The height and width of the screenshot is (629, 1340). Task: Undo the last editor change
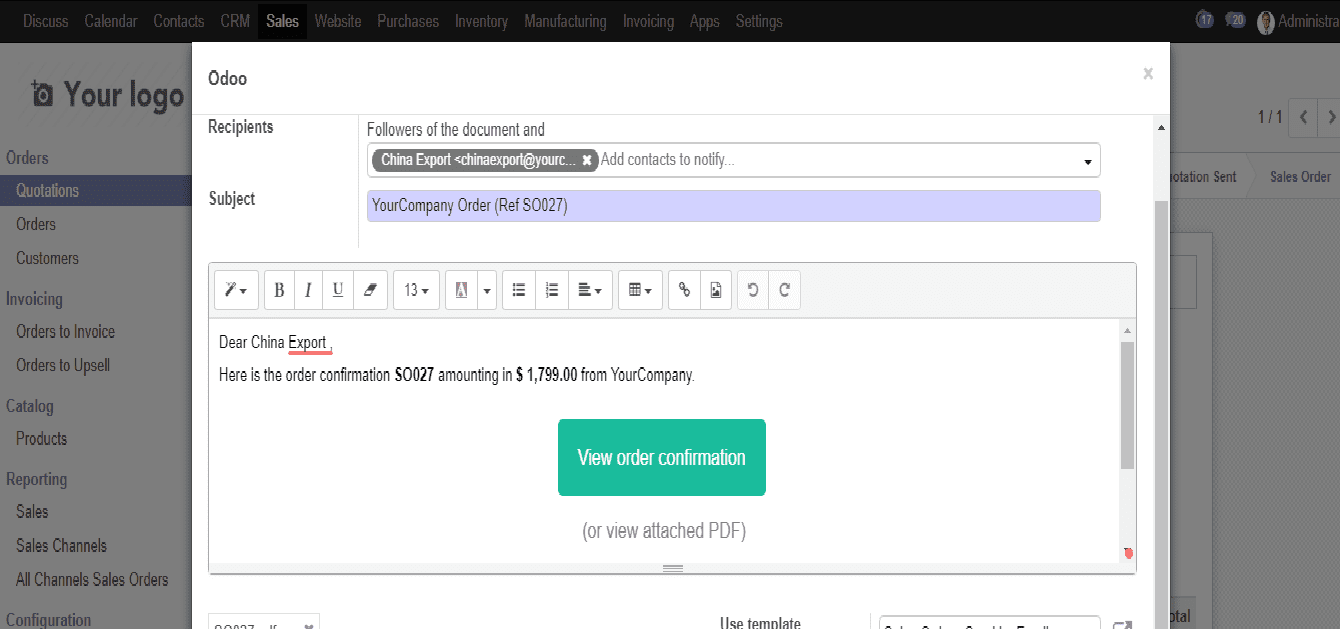point(753,290)
